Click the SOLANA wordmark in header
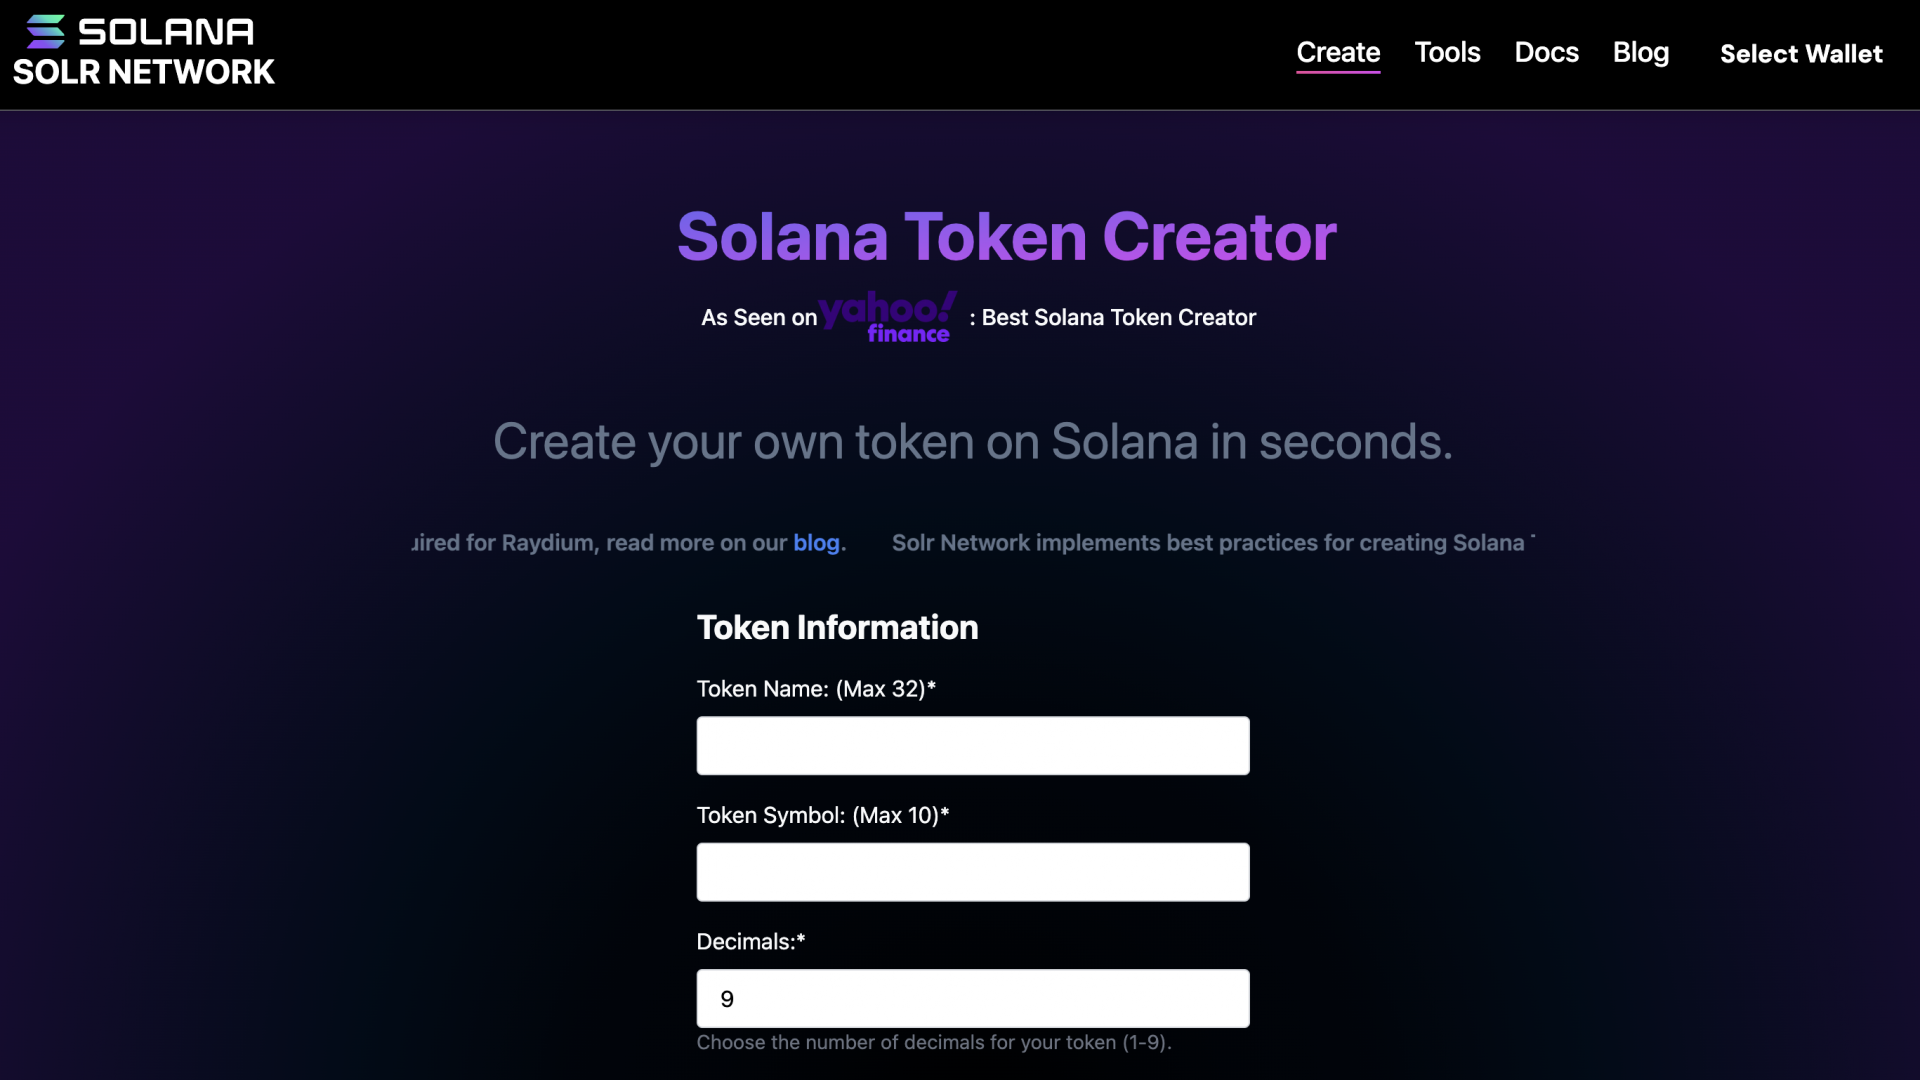This screenshot has width=1920, height=1080. (x=166, y=32)
